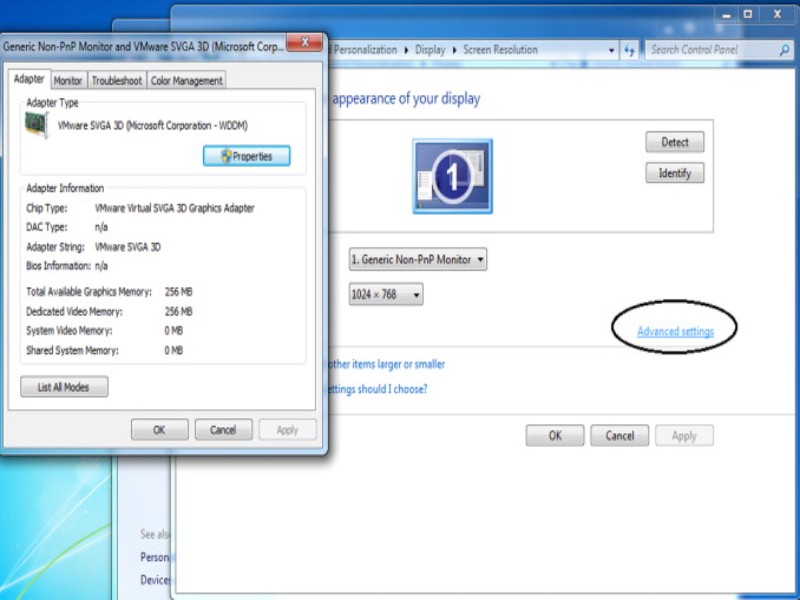800x600 pixels.
Task: Open the Advanced settings link
Action: pos(675,332)
